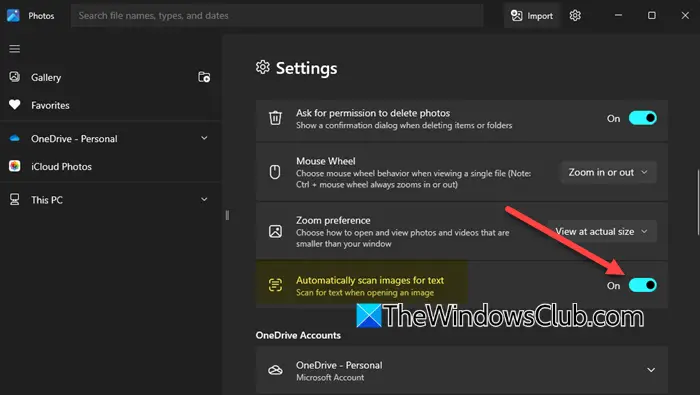Image resolution: width=700 pixels, height=395 pixels.
Task: Click the 'Microsoft Account' subtitle text
Action: pyautogui.click(x=330, y=378)
